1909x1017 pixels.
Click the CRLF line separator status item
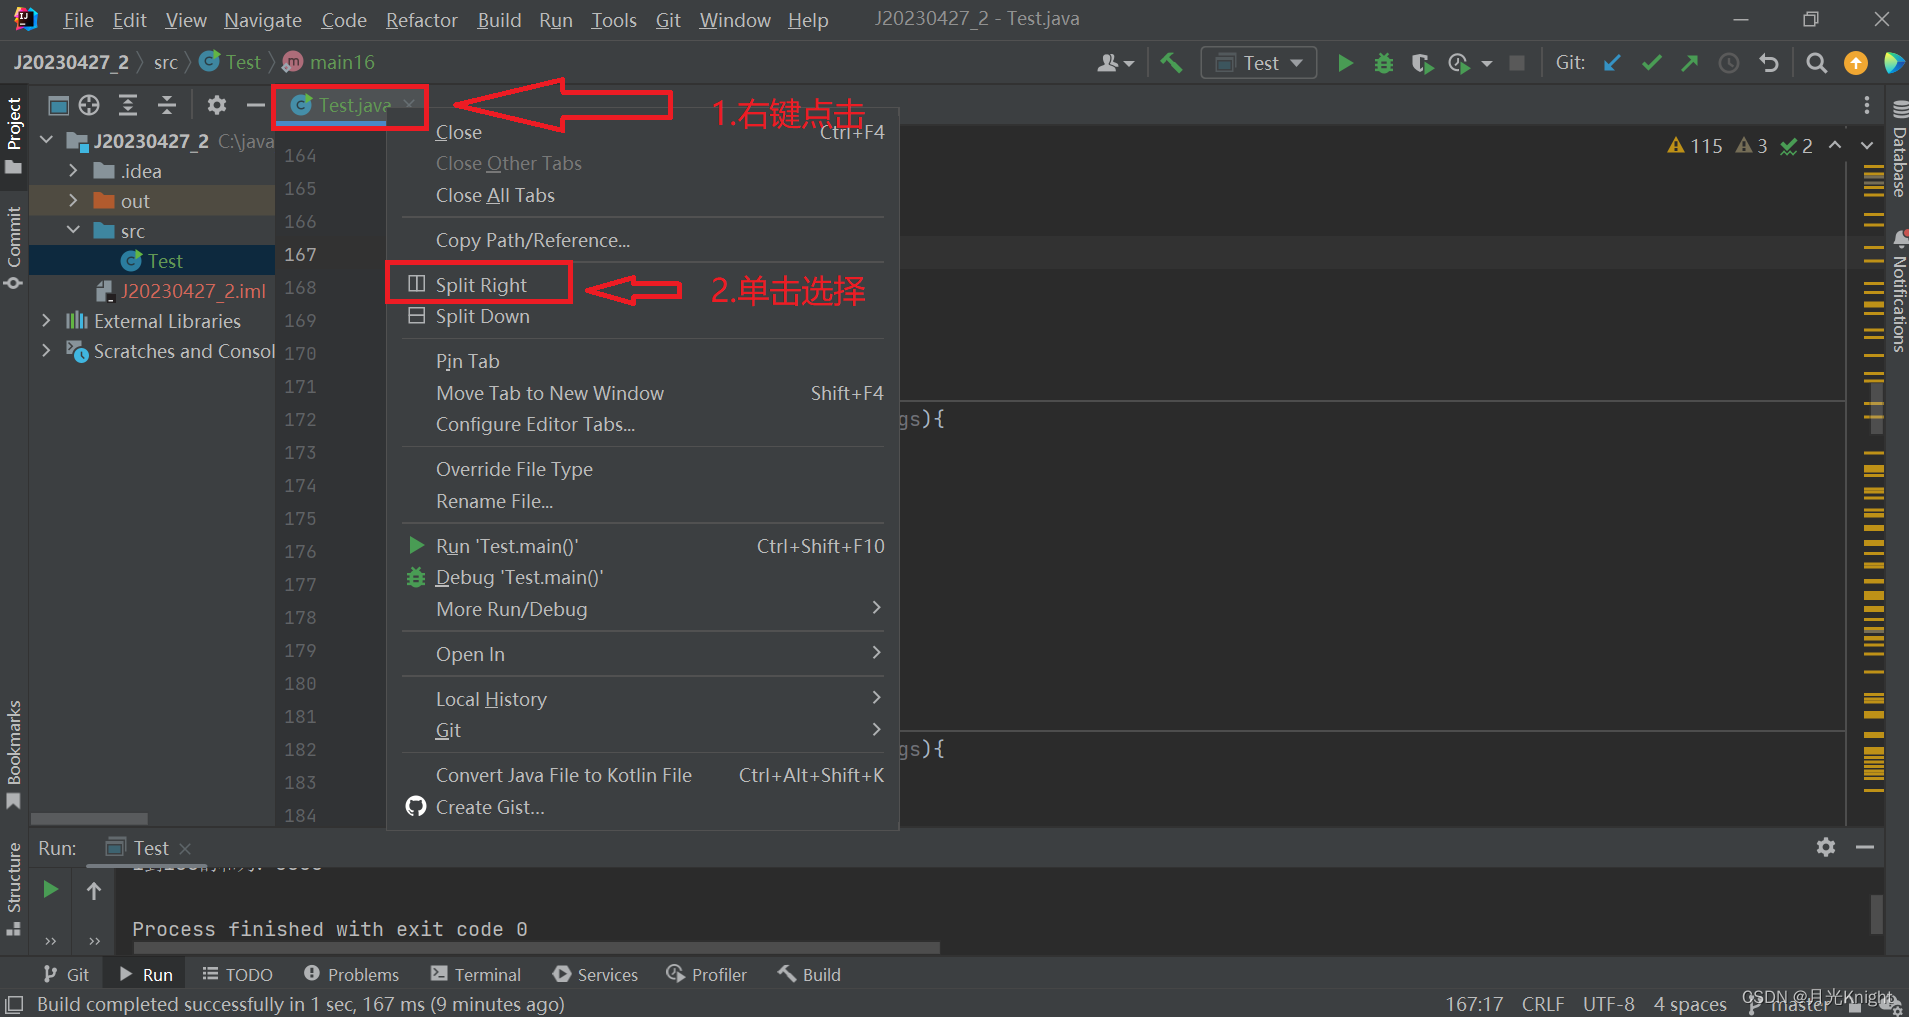pyautogui.click(x=1543, y=1004)
